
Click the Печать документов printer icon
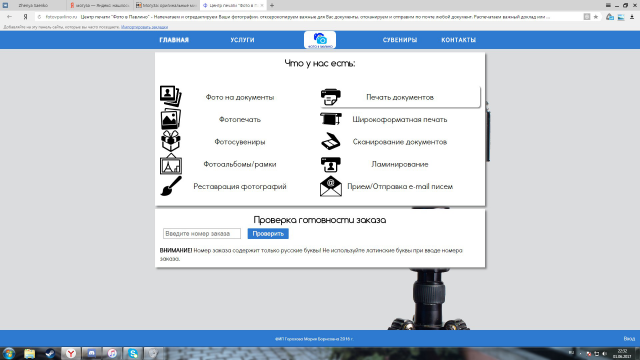click(x=331, y=97)
